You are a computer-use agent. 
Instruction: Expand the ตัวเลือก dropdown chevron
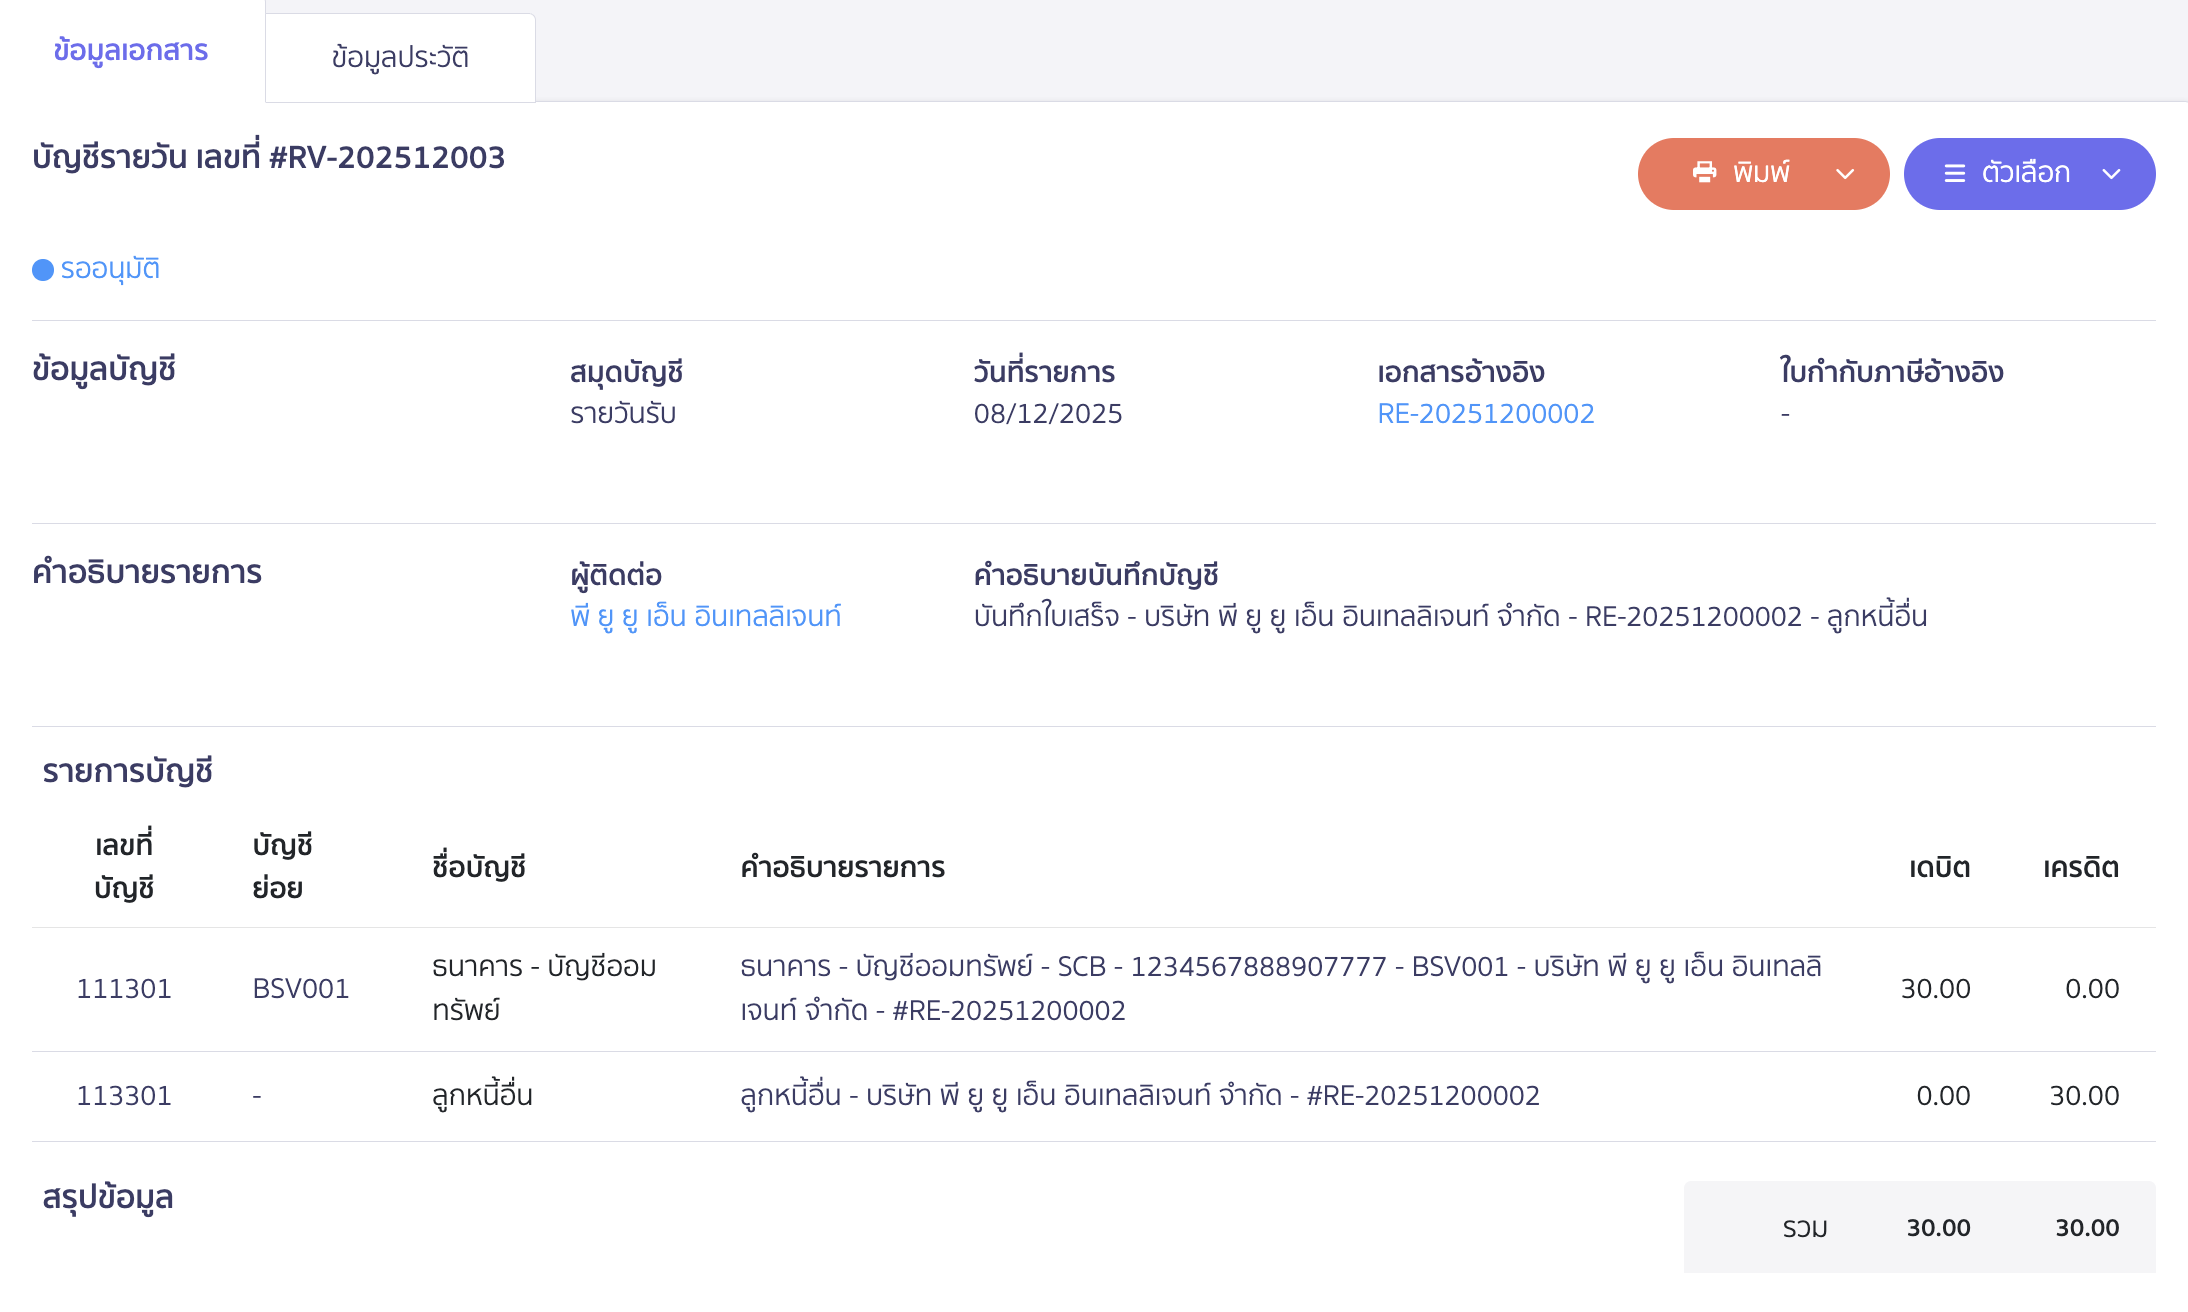[x=2111, y=174]
